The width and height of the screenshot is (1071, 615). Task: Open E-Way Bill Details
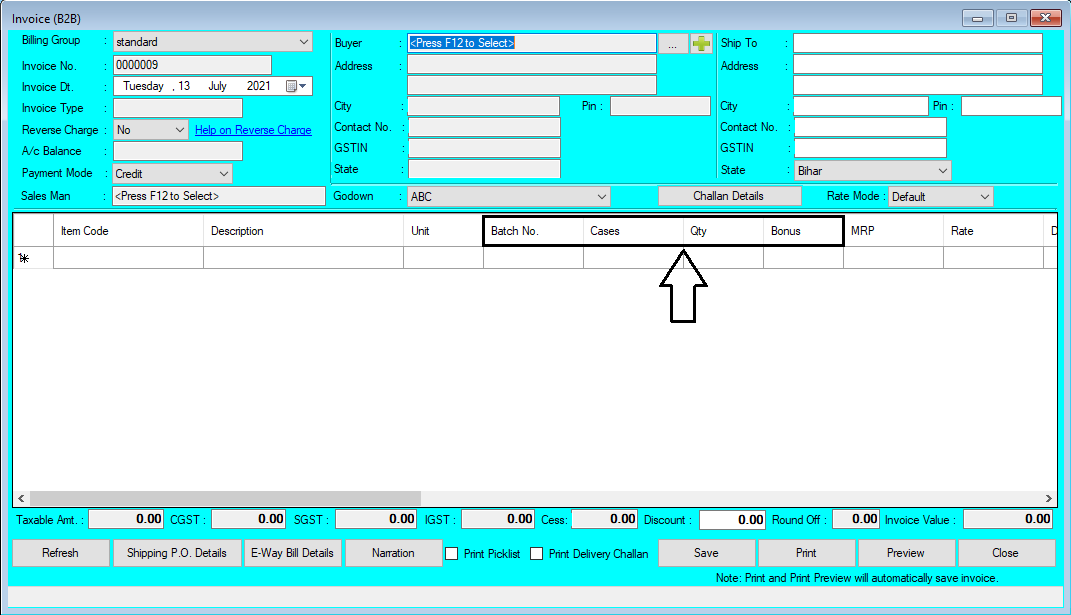pos(292,553)
